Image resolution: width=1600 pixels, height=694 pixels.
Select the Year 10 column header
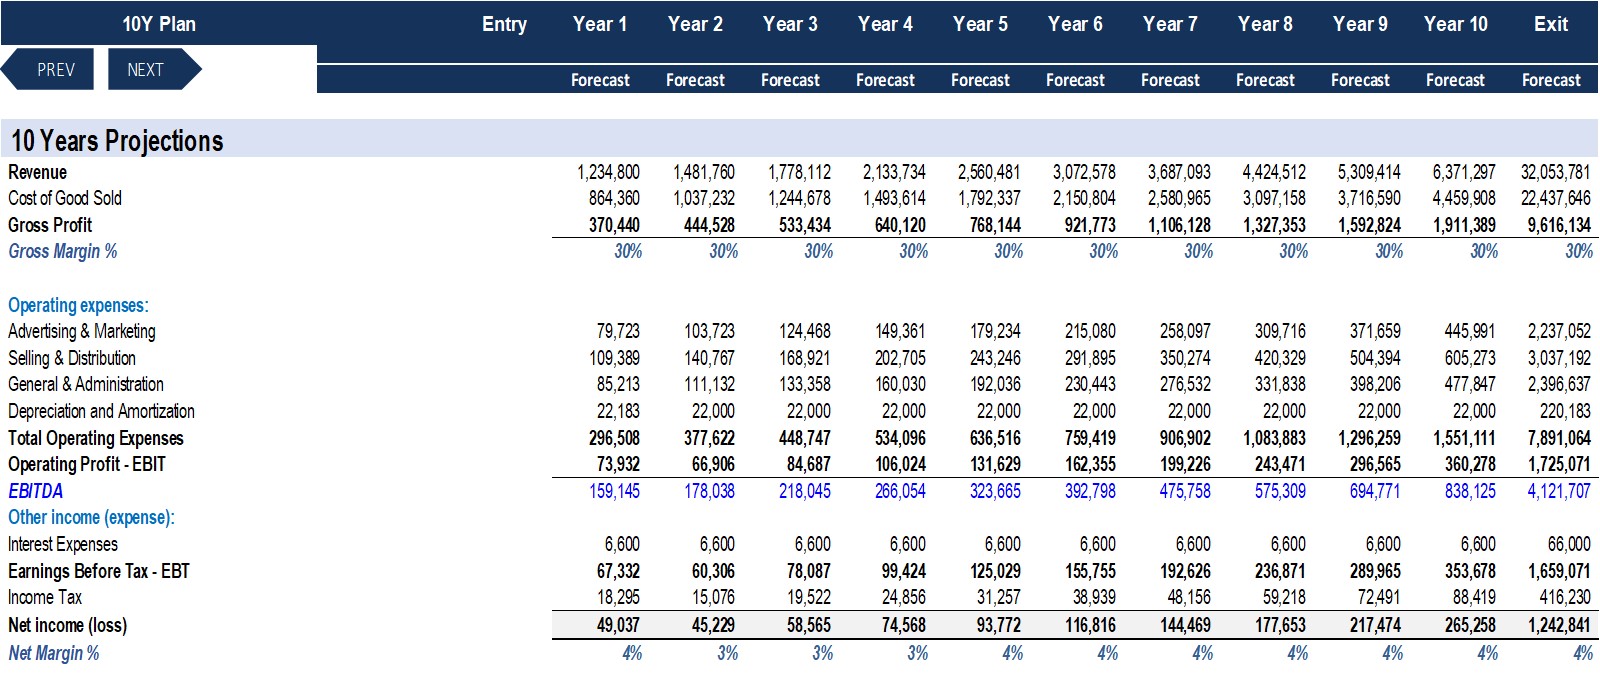1455,24
